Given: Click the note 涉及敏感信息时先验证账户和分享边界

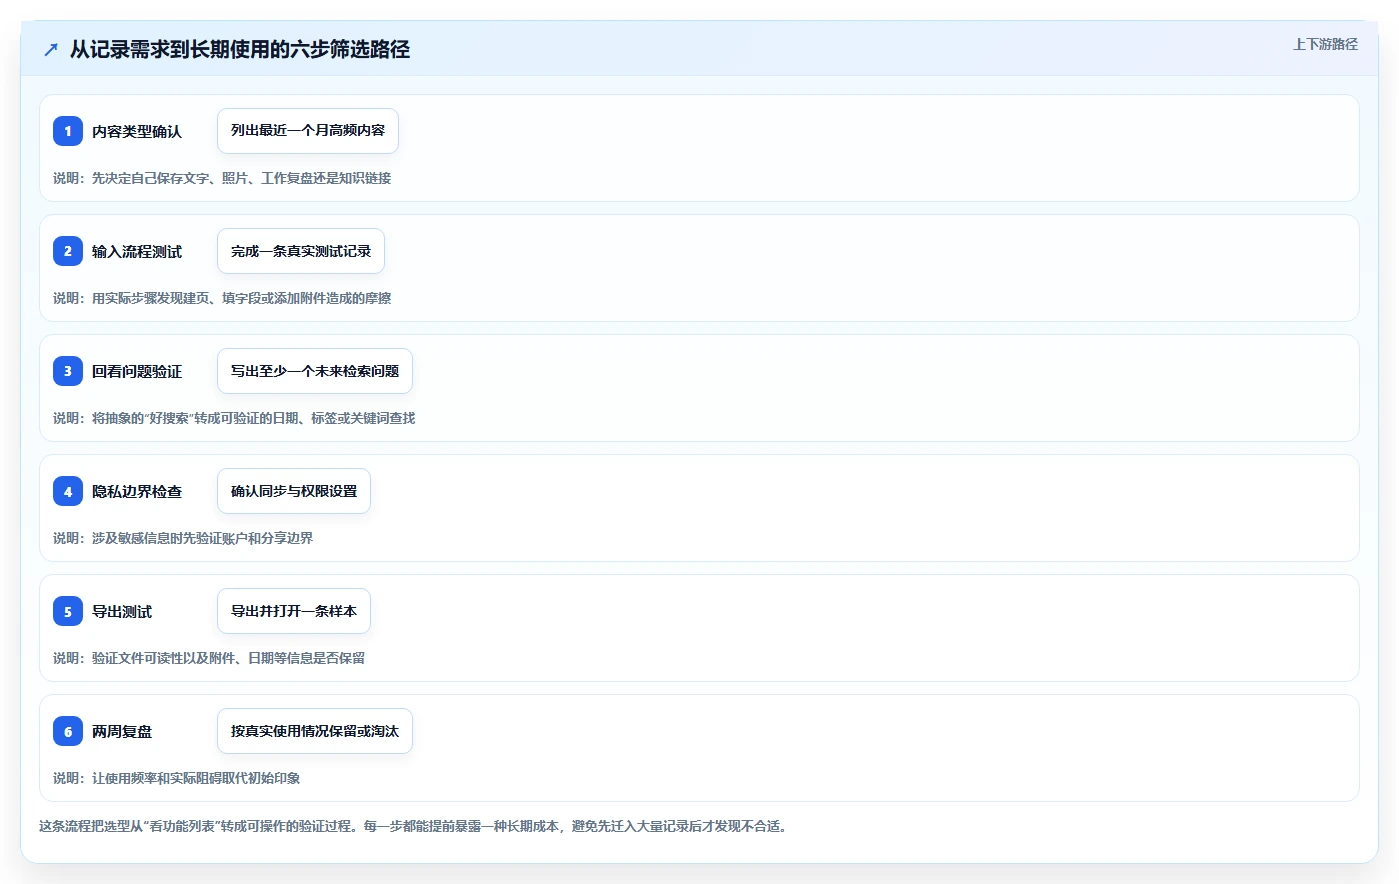Looking at the screenshot, I should pos(202,538).
